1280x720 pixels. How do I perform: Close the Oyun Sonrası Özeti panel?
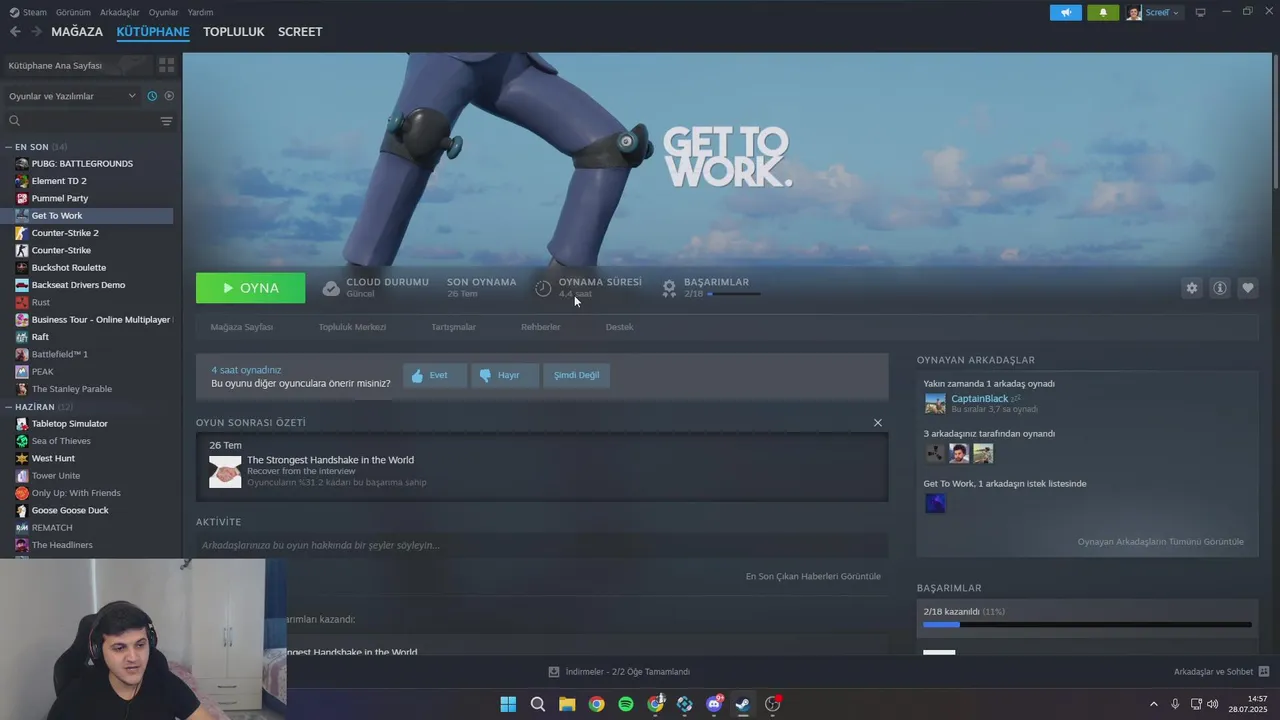click(x=878, y=423)
